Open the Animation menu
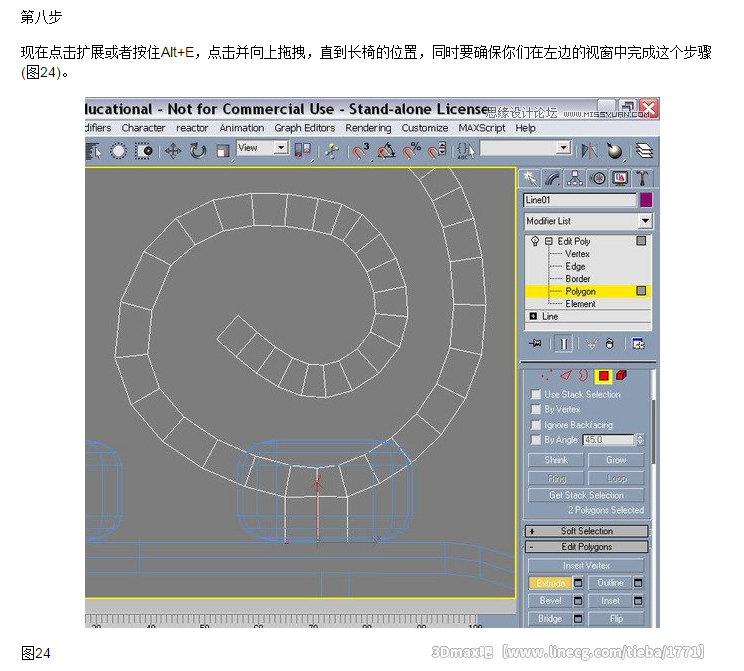 point(242,128)
